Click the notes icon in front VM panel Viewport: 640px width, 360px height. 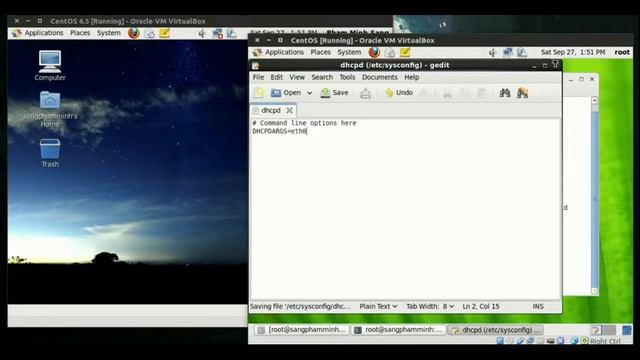[405, 52]
